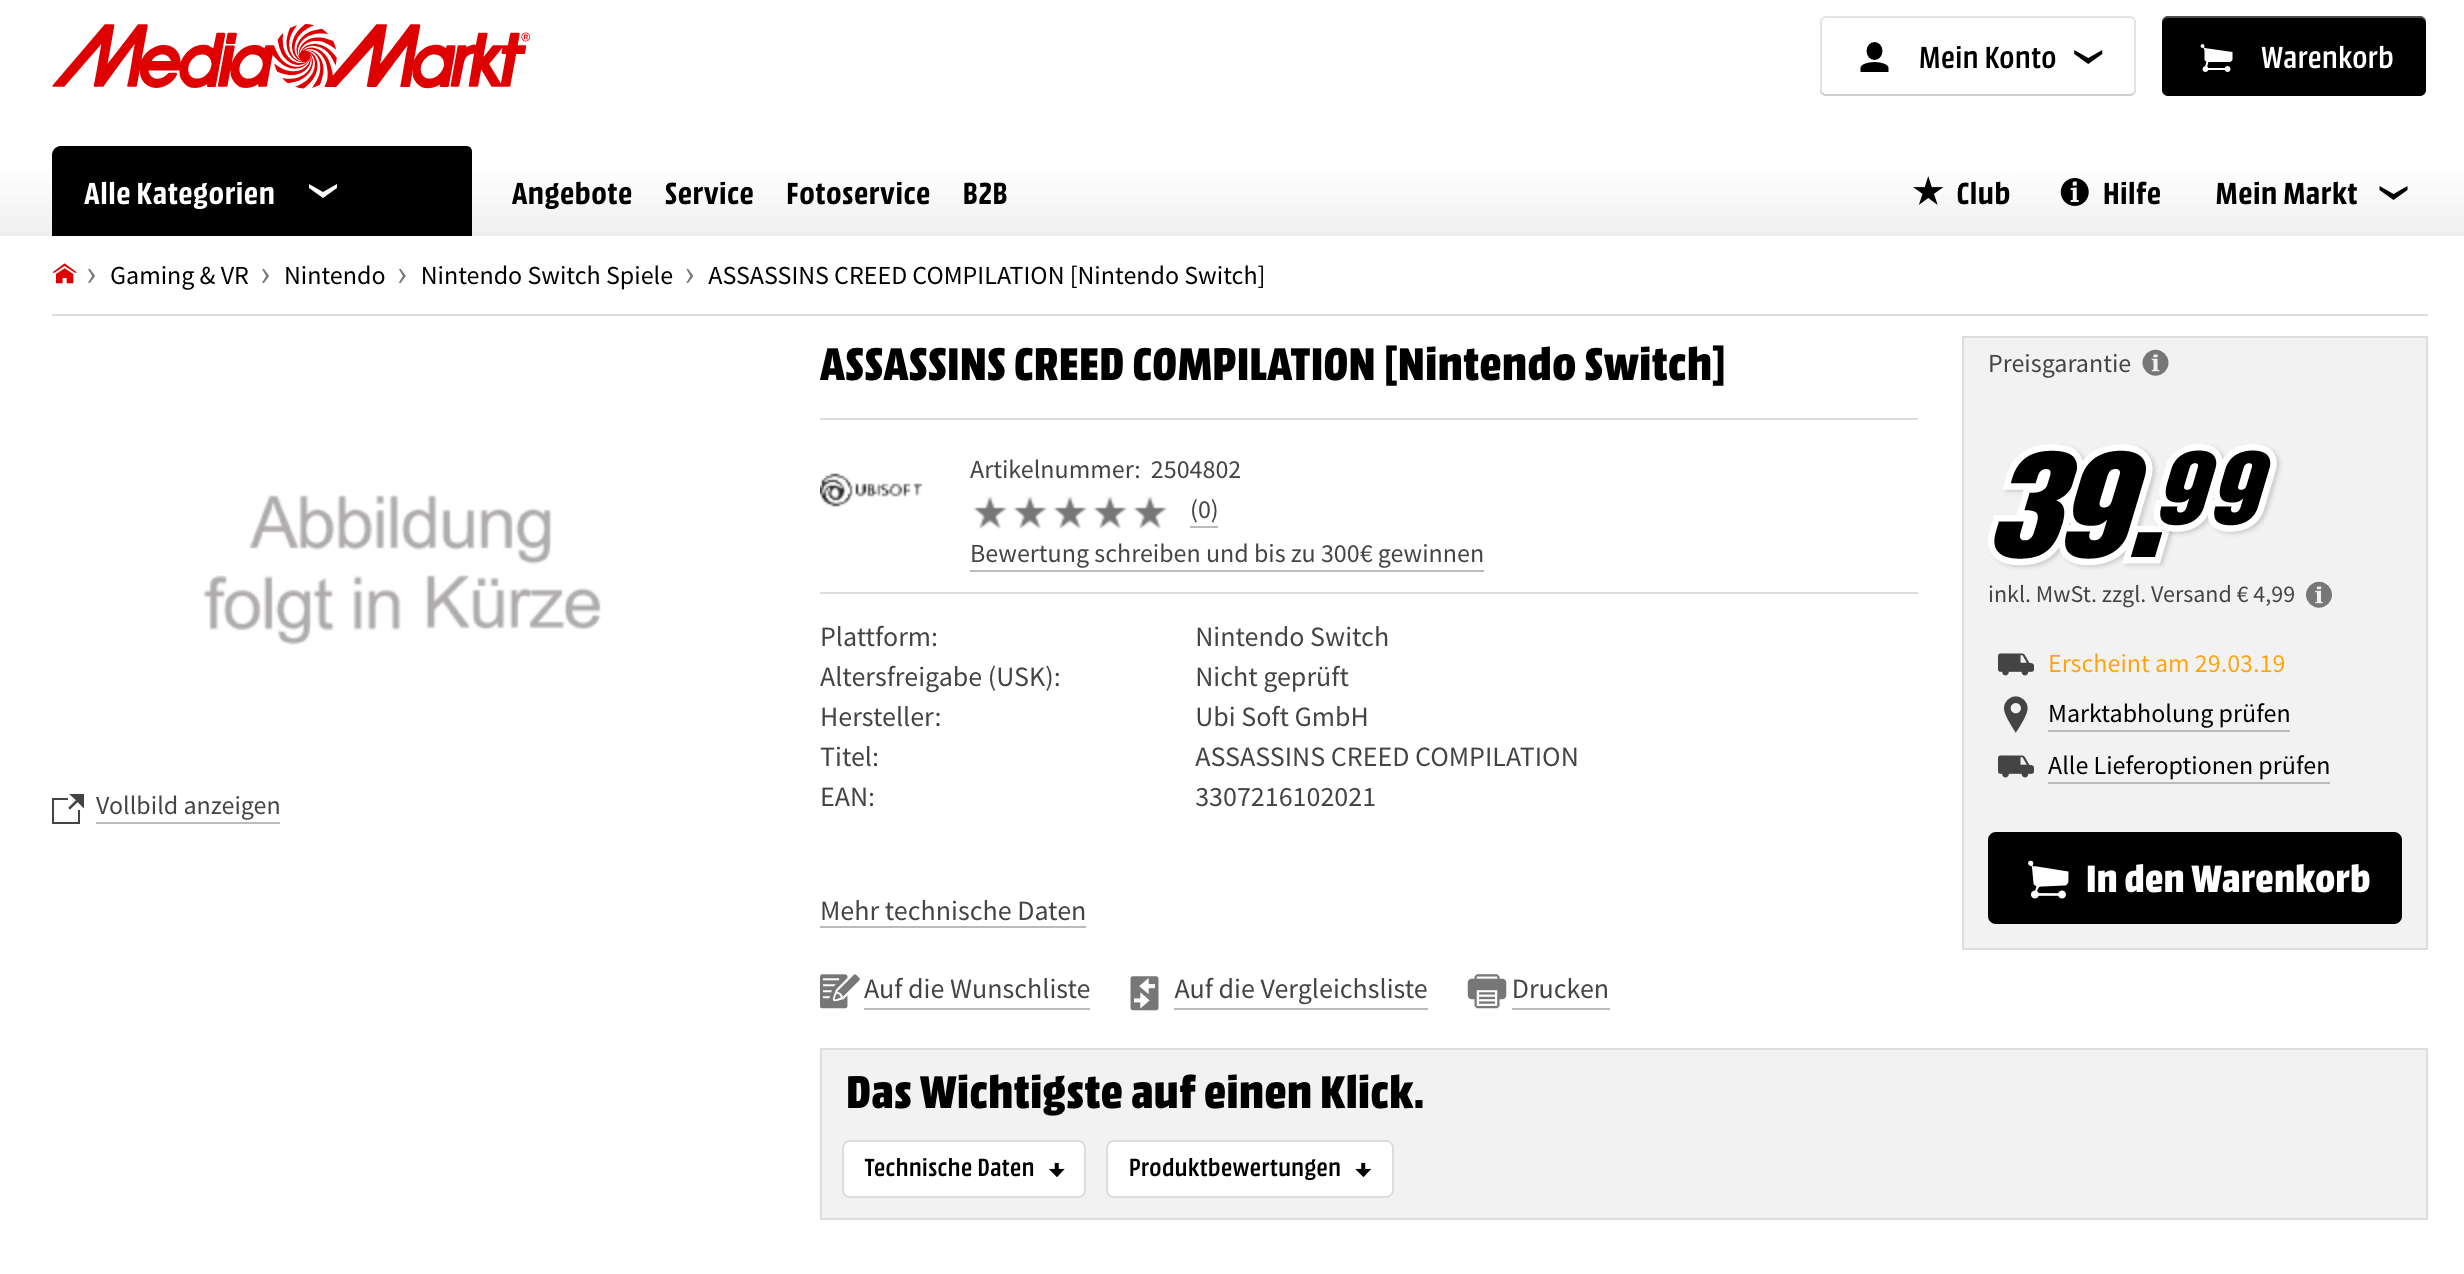Open the Fotoservice menu item
2464x1274 pixels.
(858, 193)
